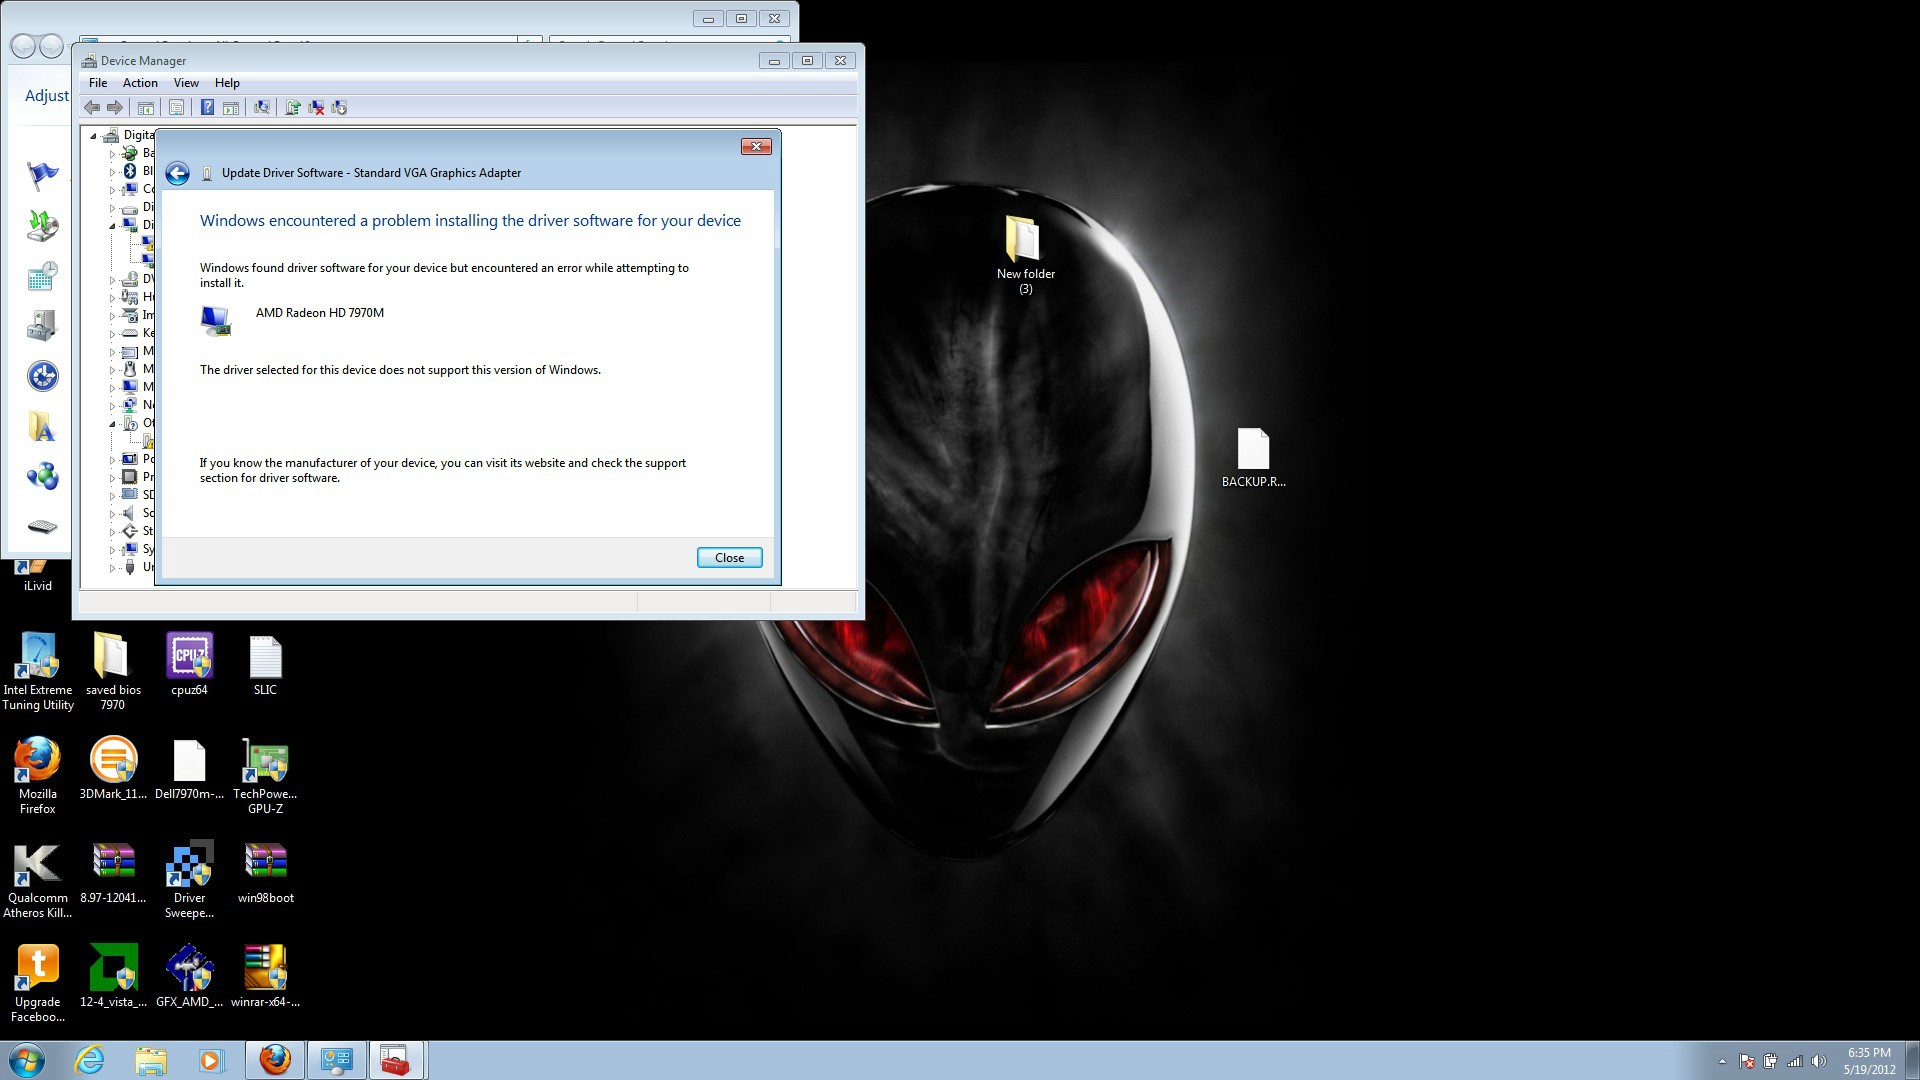Click Fonts folder icon in Control Panel
The image size is (1920, 1080).
pyautogui.click(x=42, y=427)
